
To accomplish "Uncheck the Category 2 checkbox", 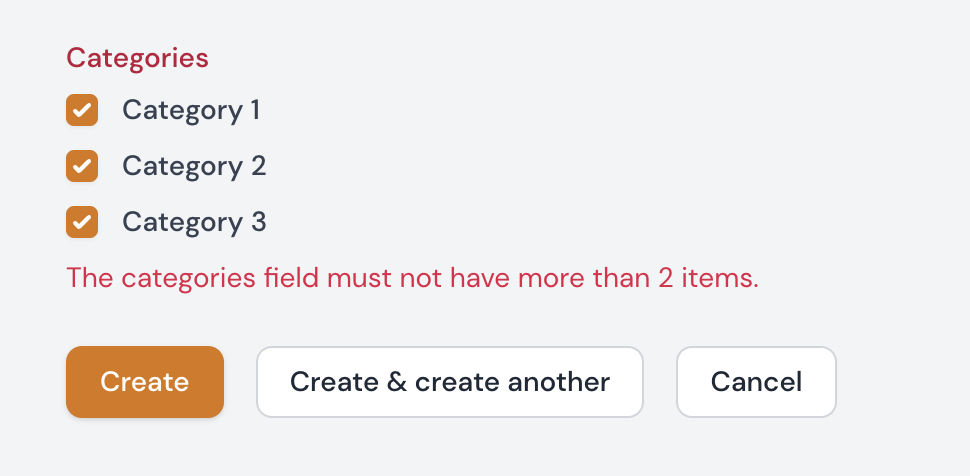I will 82,166.
